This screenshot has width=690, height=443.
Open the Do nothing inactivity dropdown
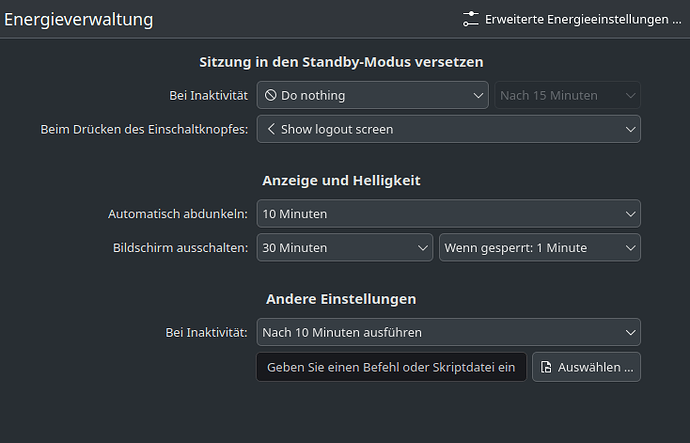(372, 95)
